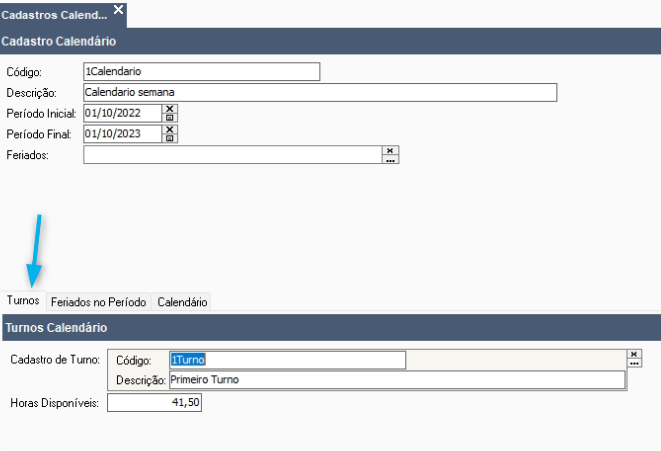Focus the Período Final date field
The image size is (661, 451).
click(x=122, y=134)
